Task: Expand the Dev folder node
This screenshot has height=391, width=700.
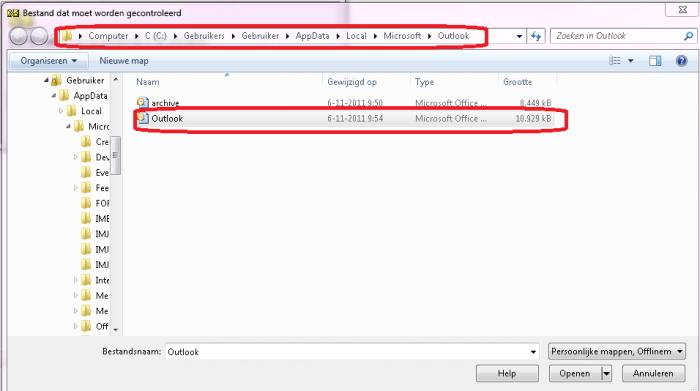Action: (75, 157)
